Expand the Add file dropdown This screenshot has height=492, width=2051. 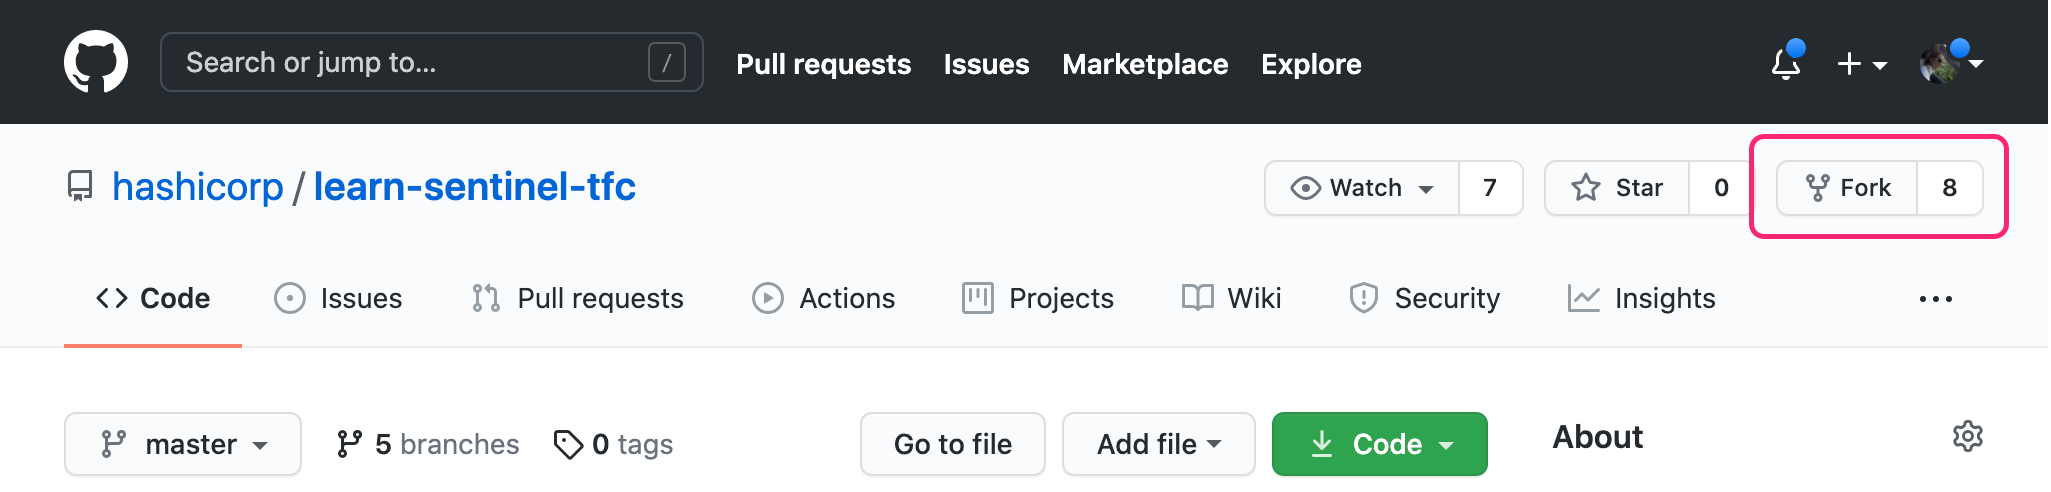coord(1159,444)
